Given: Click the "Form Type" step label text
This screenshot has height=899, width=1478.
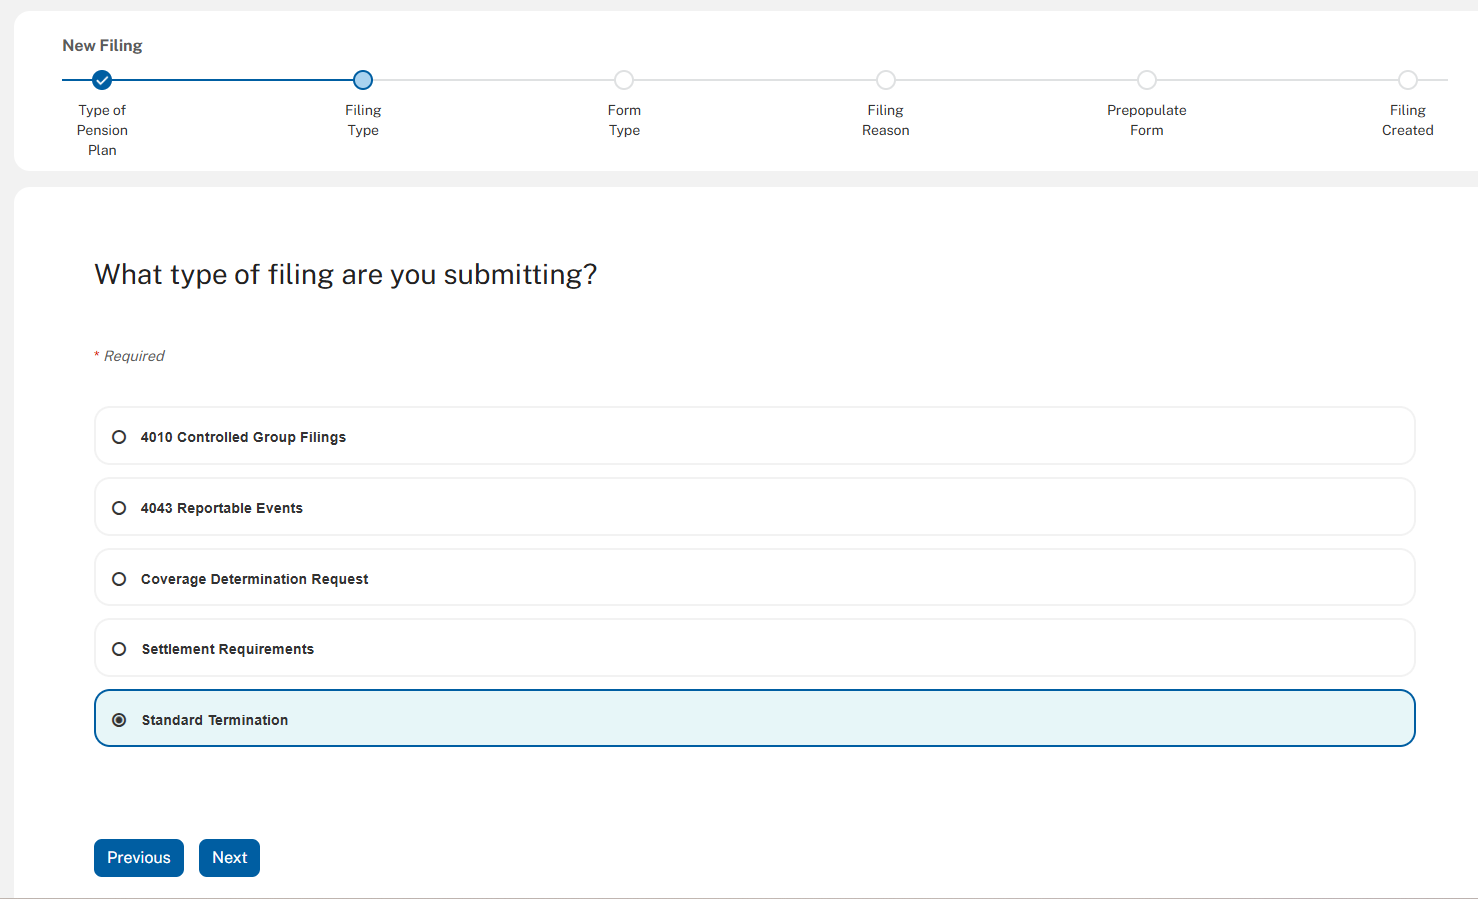Looking at the screenshot, I should [624, 120].
